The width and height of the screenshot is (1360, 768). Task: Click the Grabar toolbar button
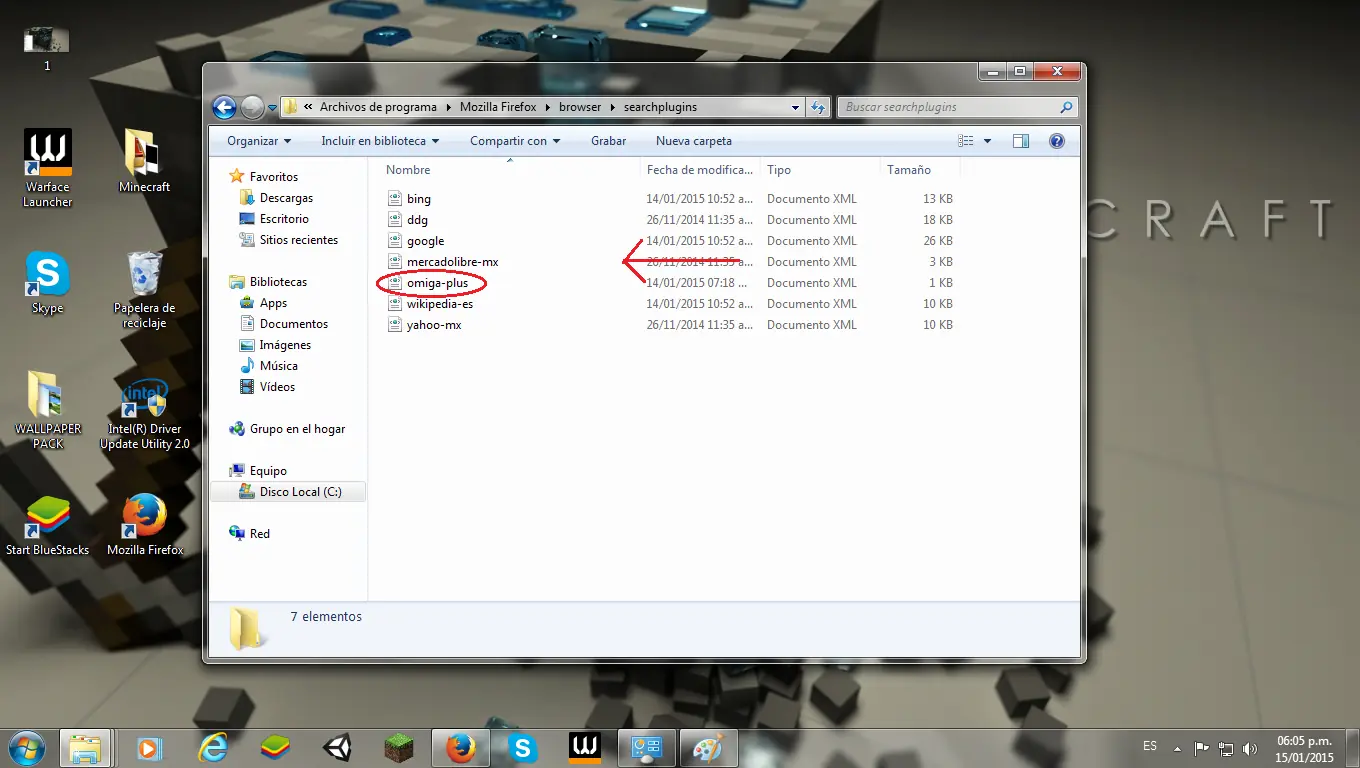608,141
